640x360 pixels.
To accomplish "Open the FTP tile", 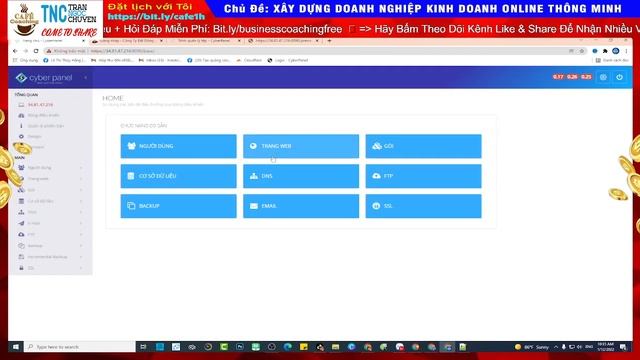I will [423, 176].
